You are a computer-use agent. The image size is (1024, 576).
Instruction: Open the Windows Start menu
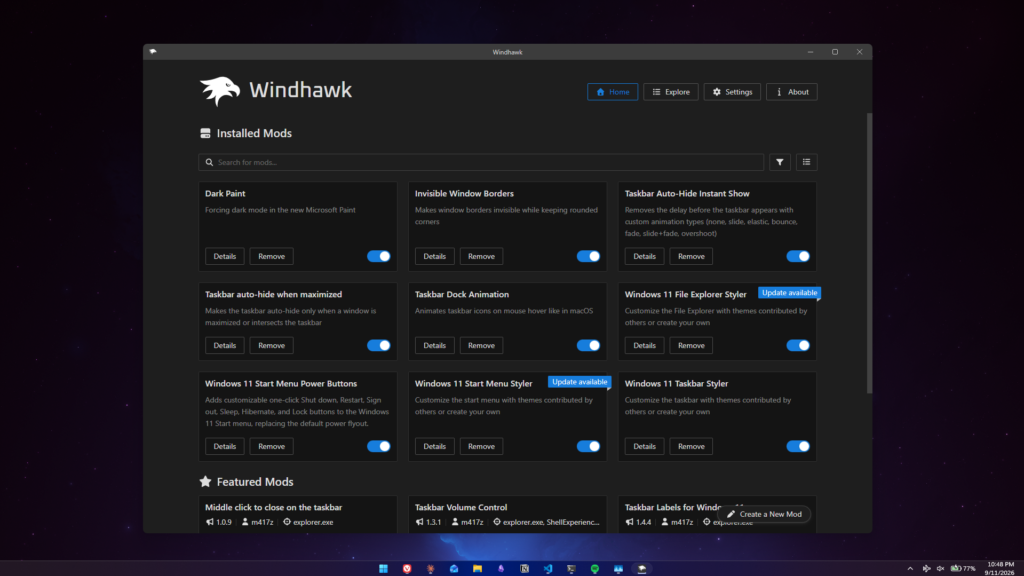coord(383,569)
